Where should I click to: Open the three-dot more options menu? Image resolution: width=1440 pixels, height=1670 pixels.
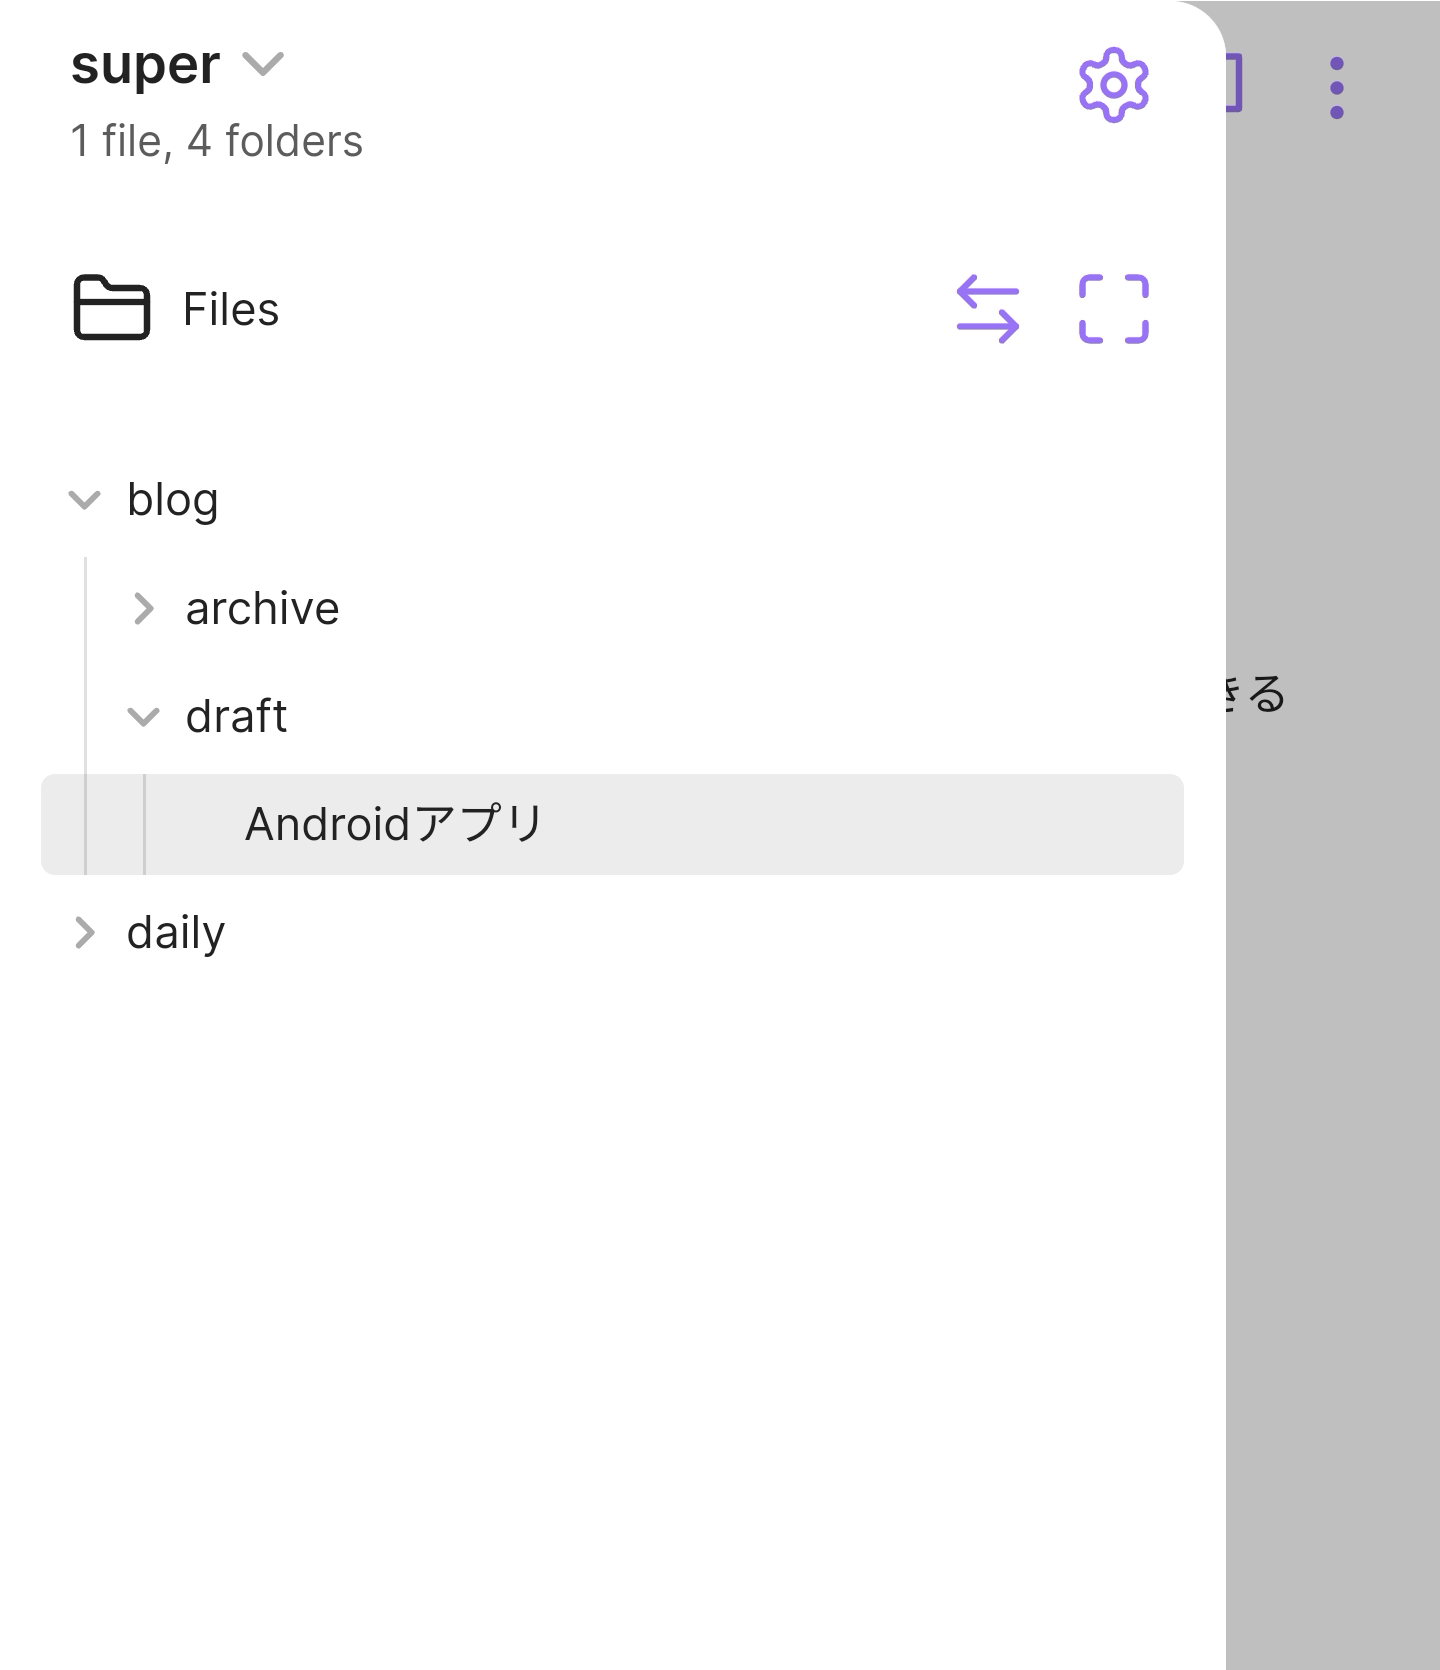click(x=1337, y=88)
